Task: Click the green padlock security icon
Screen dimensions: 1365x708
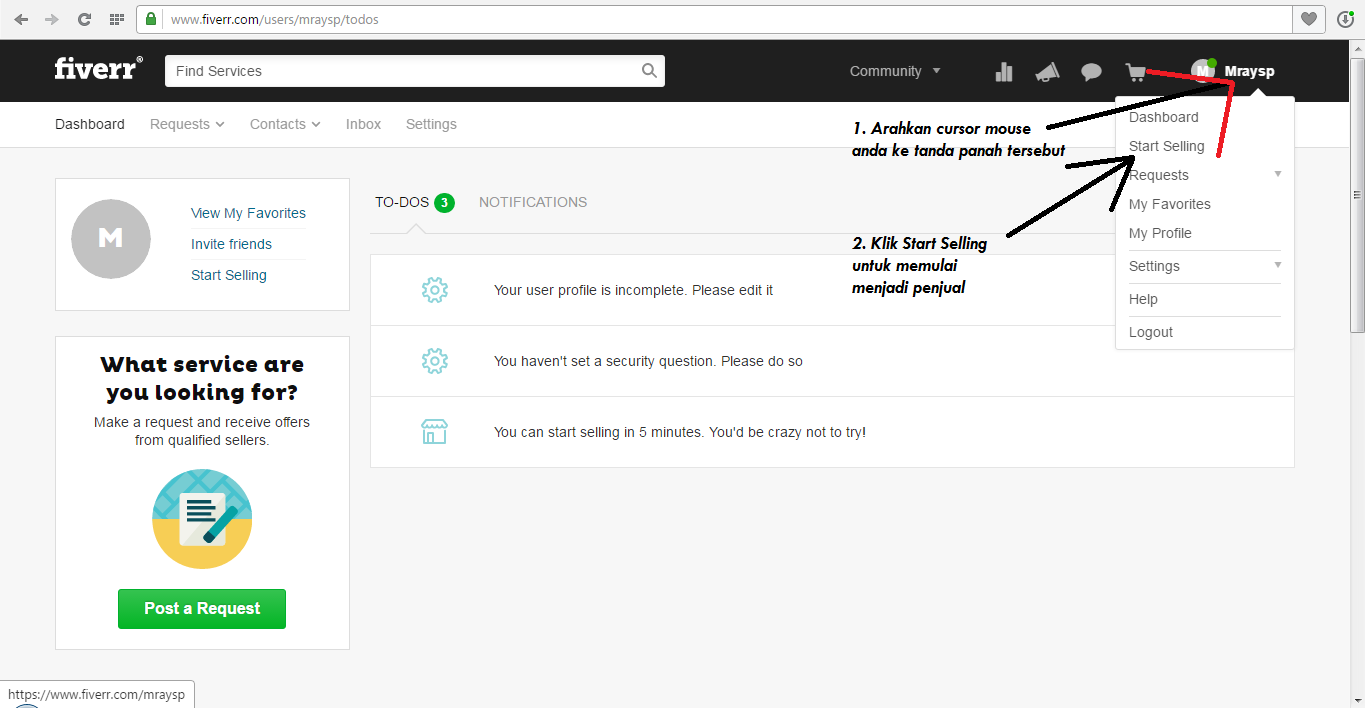Action: (151, 19)
